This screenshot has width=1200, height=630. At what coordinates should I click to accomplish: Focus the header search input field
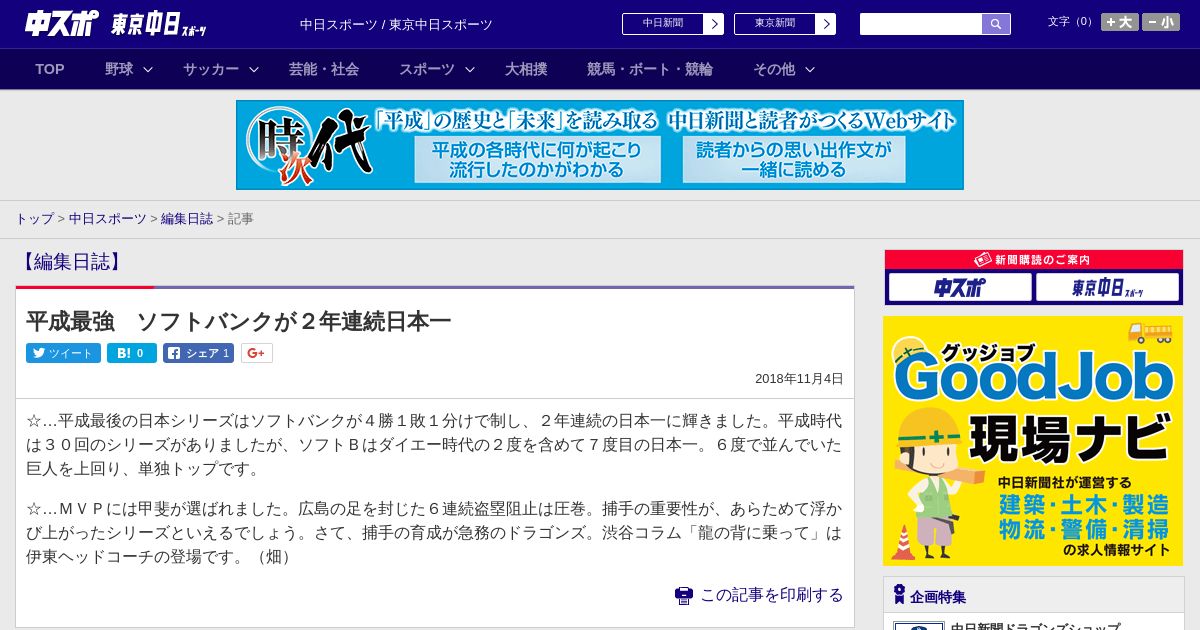point(921,24)
